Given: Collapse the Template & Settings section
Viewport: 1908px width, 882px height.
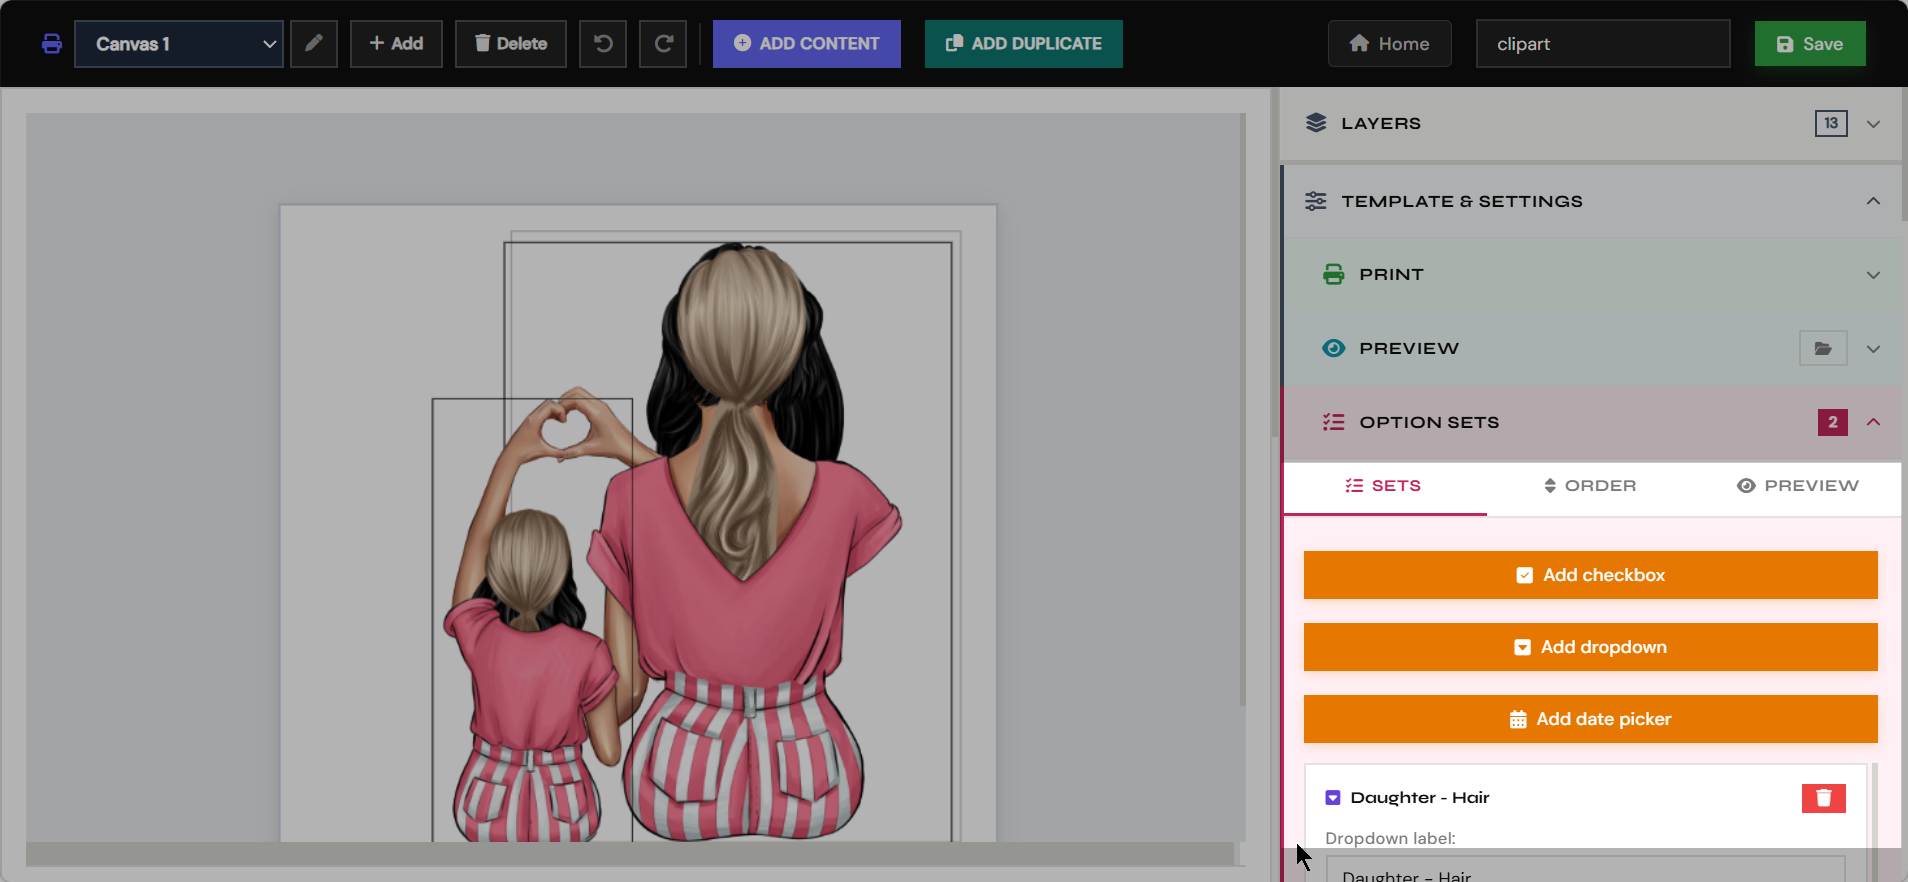Looking at the screenshot, I should coord(1873,201).
